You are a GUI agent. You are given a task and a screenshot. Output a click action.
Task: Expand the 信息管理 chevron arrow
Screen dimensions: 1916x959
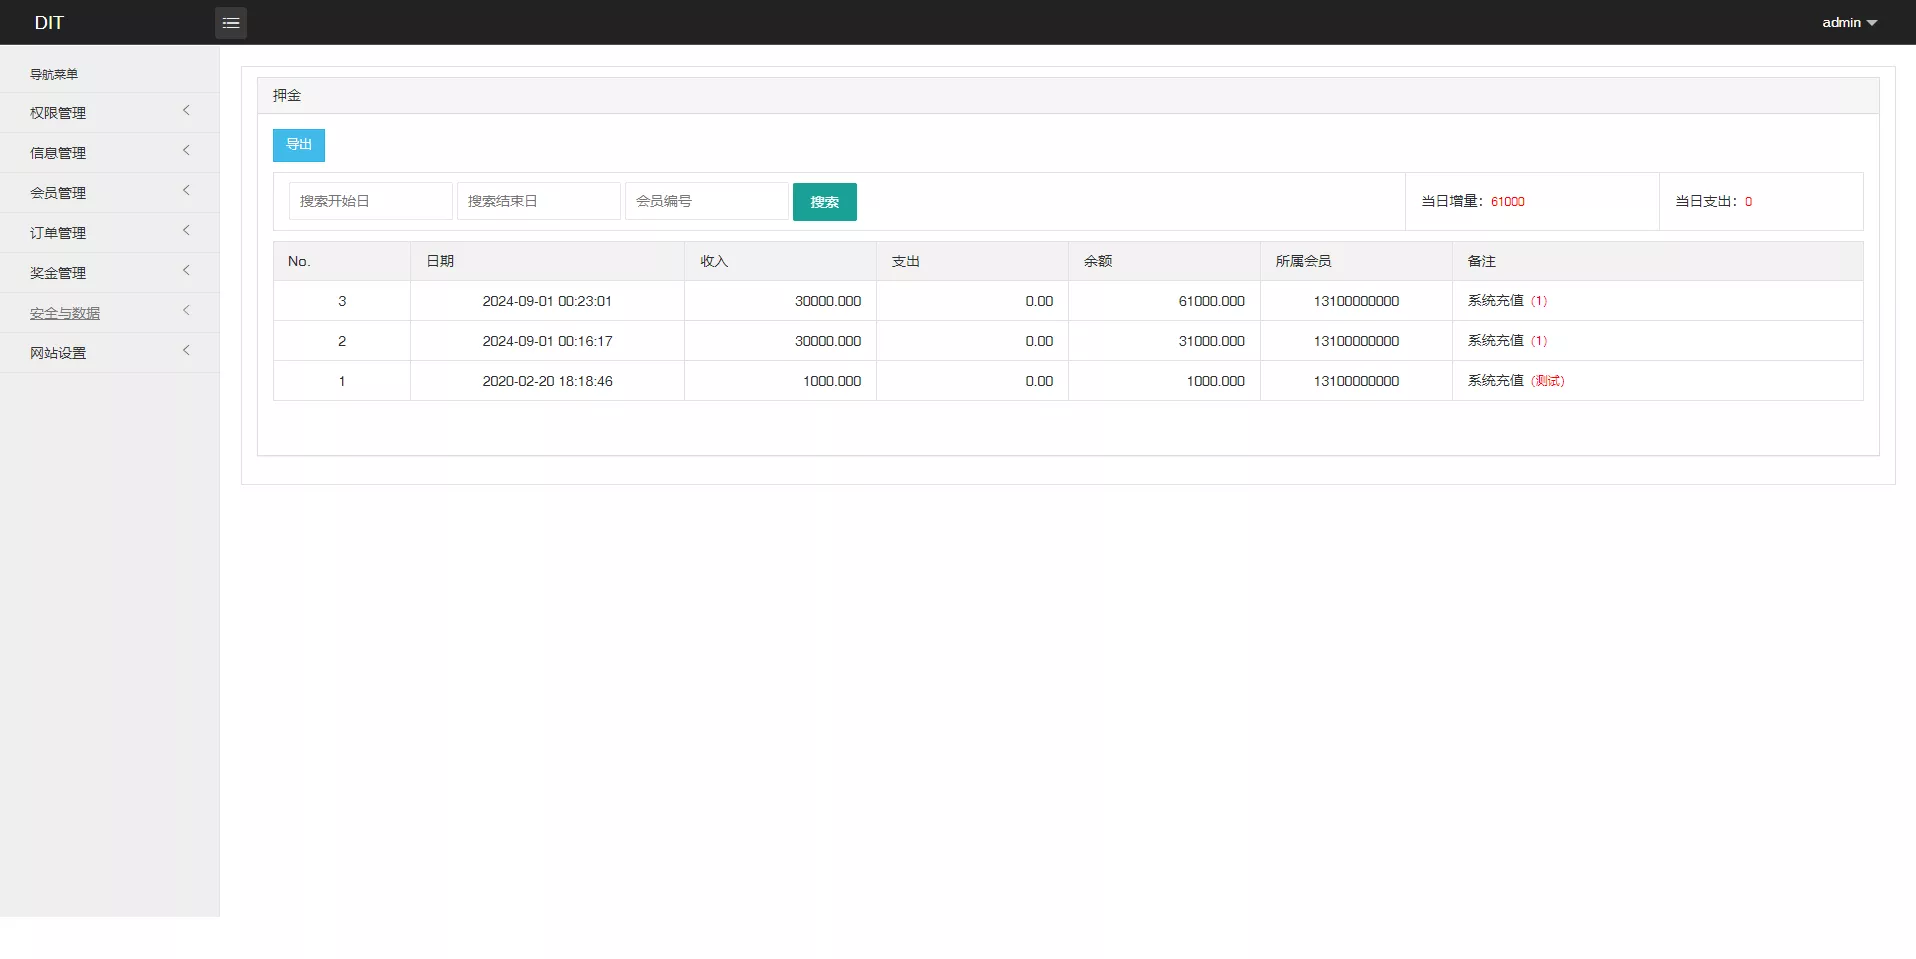coord(186,151)
